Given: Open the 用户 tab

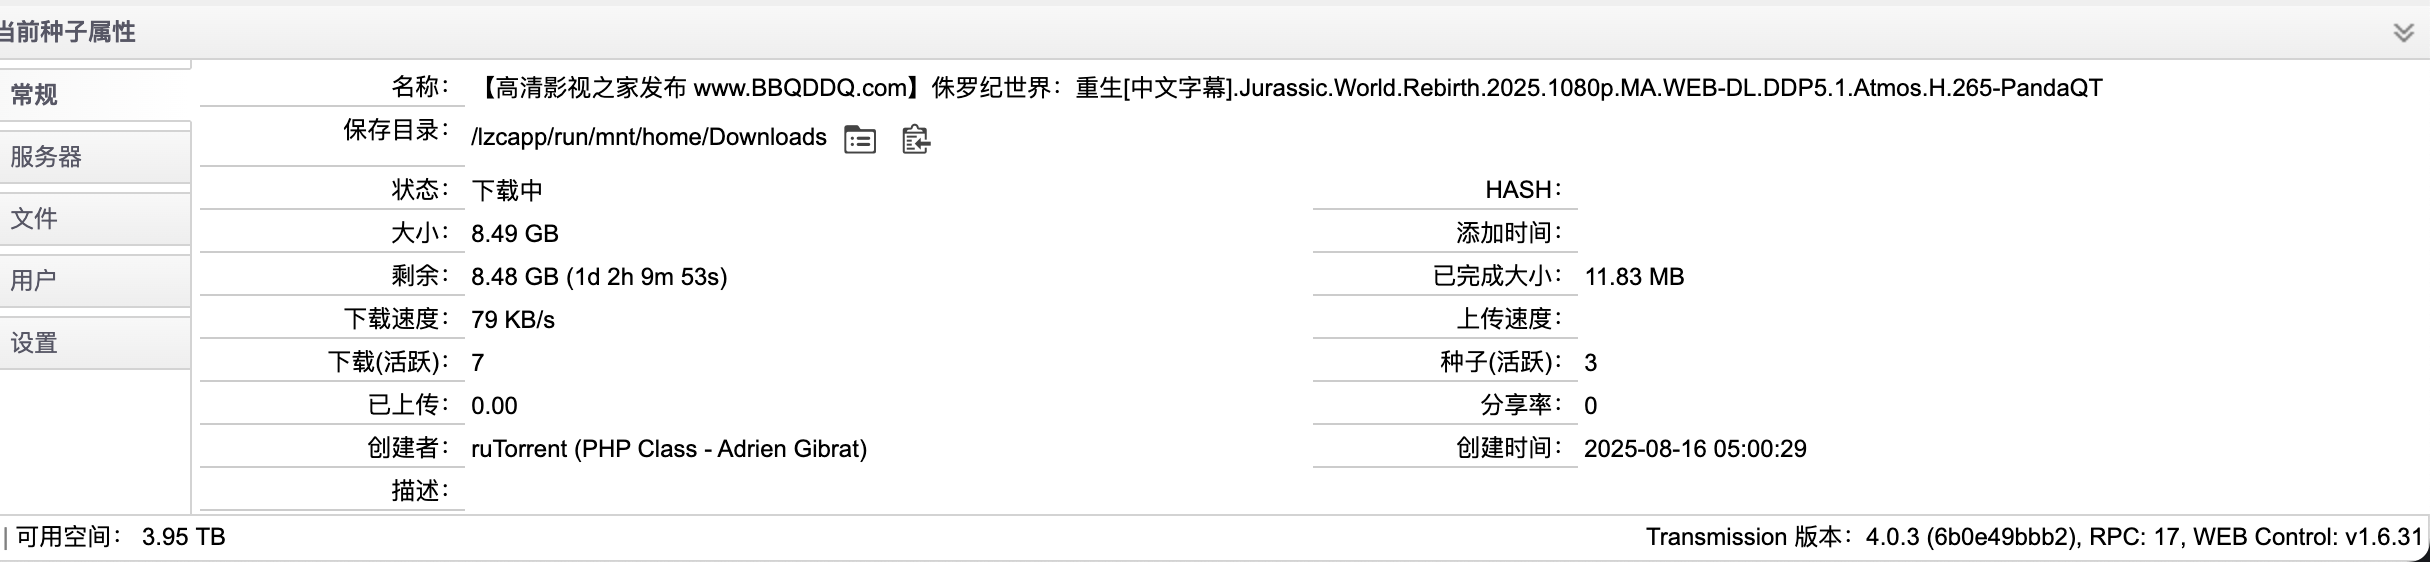Looking at the screenshot, I should click(x=95, y=281).
